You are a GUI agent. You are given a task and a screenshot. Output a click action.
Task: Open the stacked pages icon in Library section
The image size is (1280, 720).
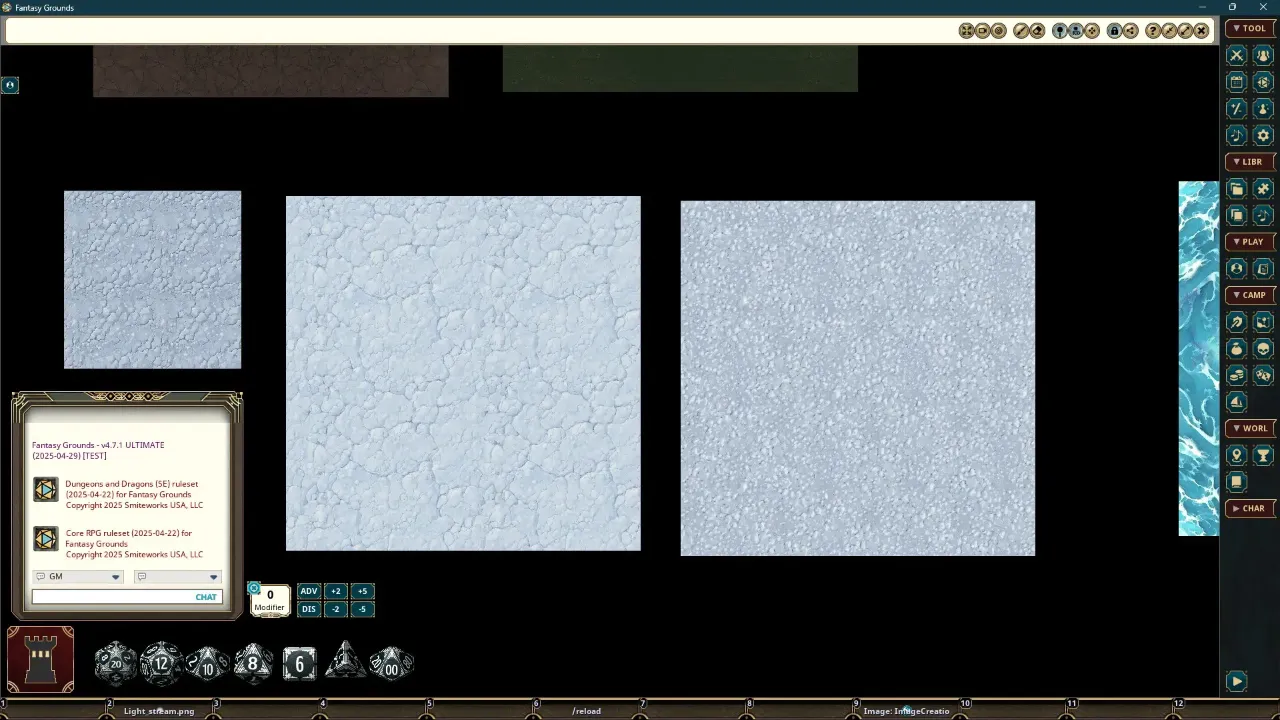(x=1237, y=215)
